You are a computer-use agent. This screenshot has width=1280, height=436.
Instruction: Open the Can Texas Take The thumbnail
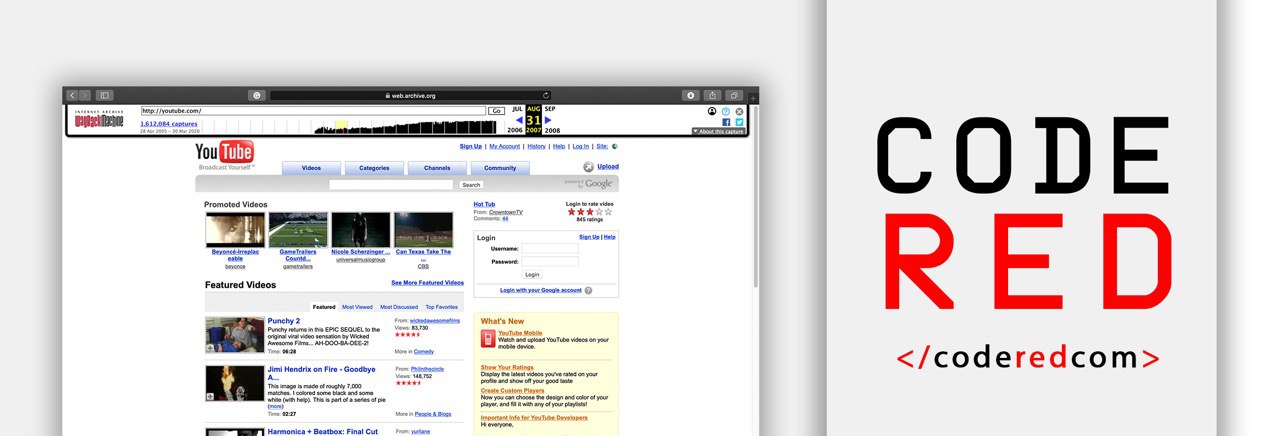point(423,230)
